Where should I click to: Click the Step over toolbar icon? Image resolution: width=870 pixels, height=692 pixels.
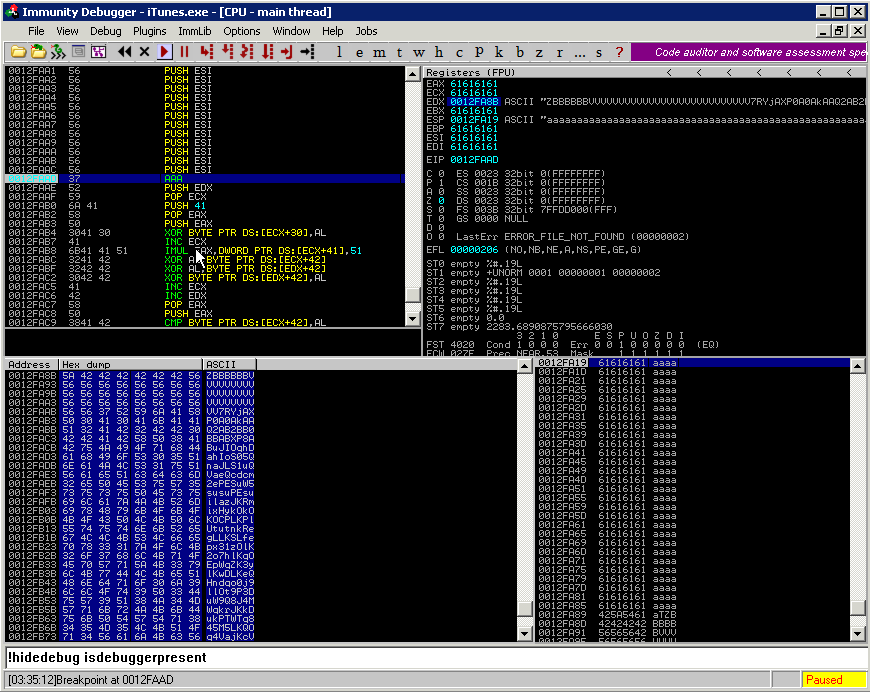click(x=227, y=52)
